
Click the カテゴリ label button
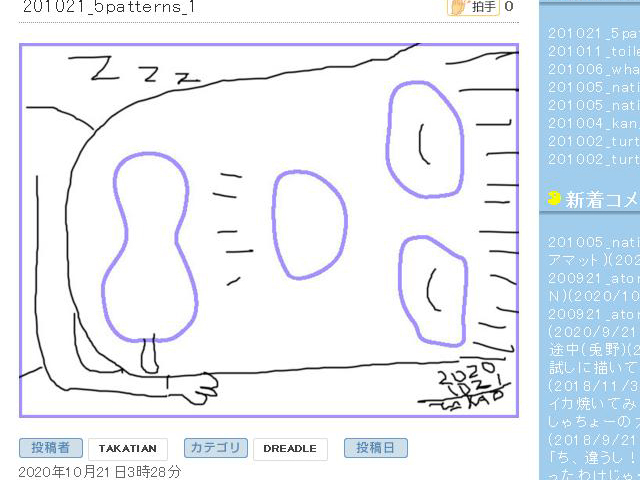215,449
